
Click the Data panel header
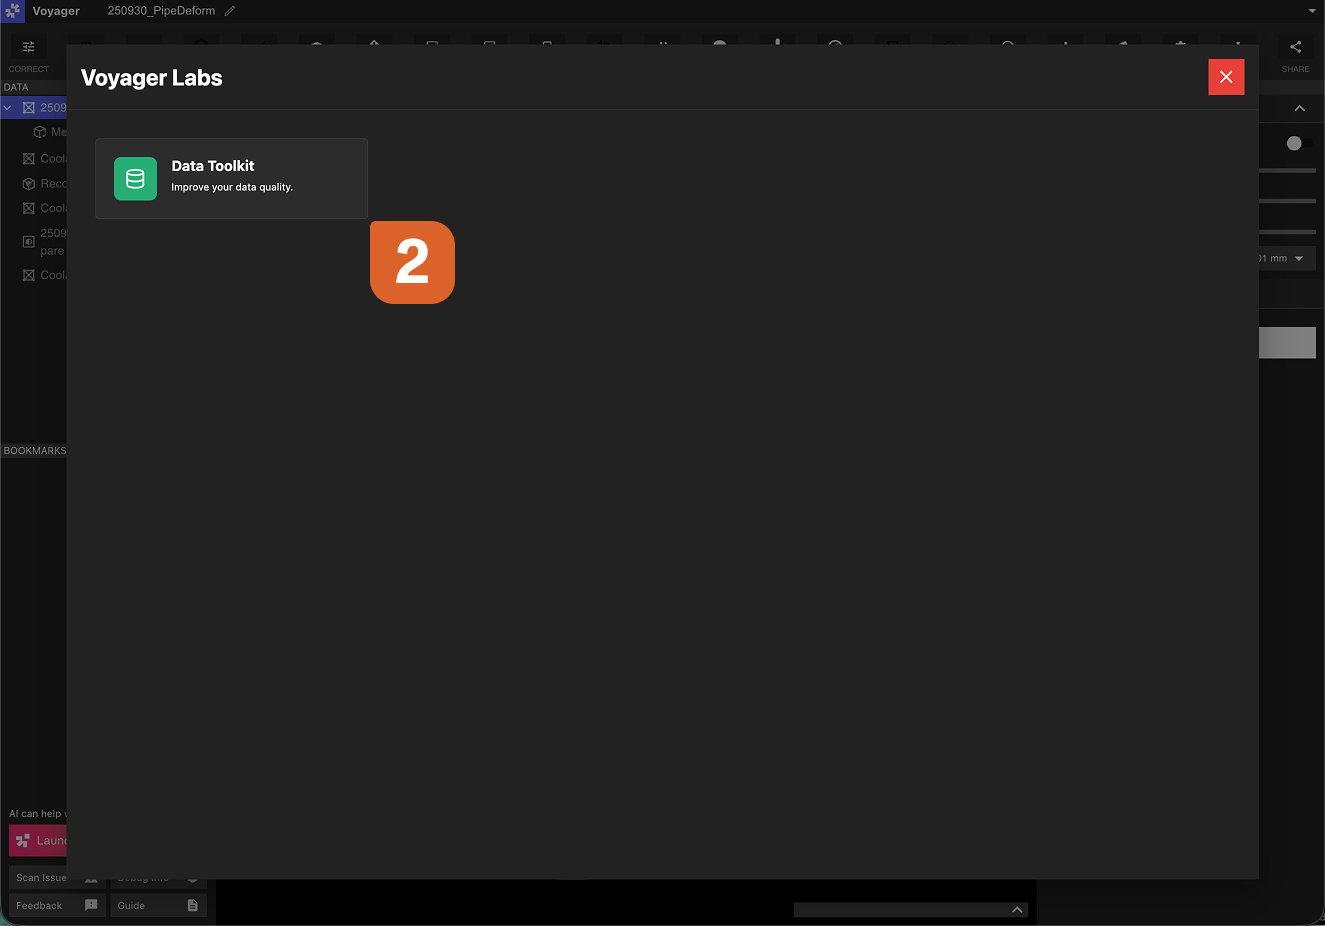[x=34, y=87]
